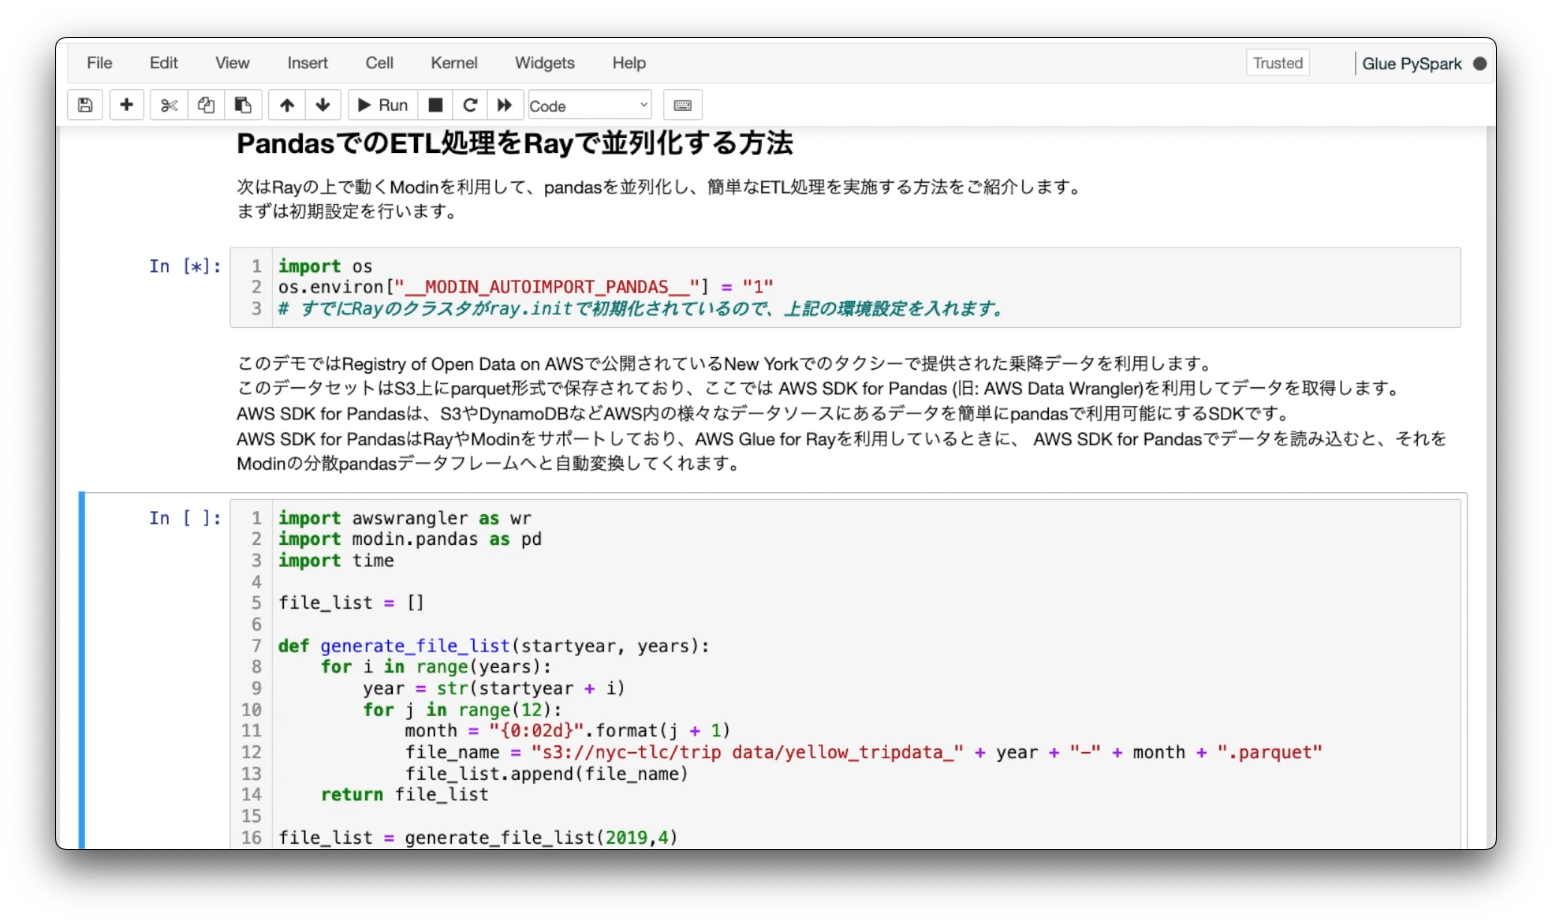Click the intro text starting '次はRayの上で動くModin'

pyautogui.click(x=661, y=199)
